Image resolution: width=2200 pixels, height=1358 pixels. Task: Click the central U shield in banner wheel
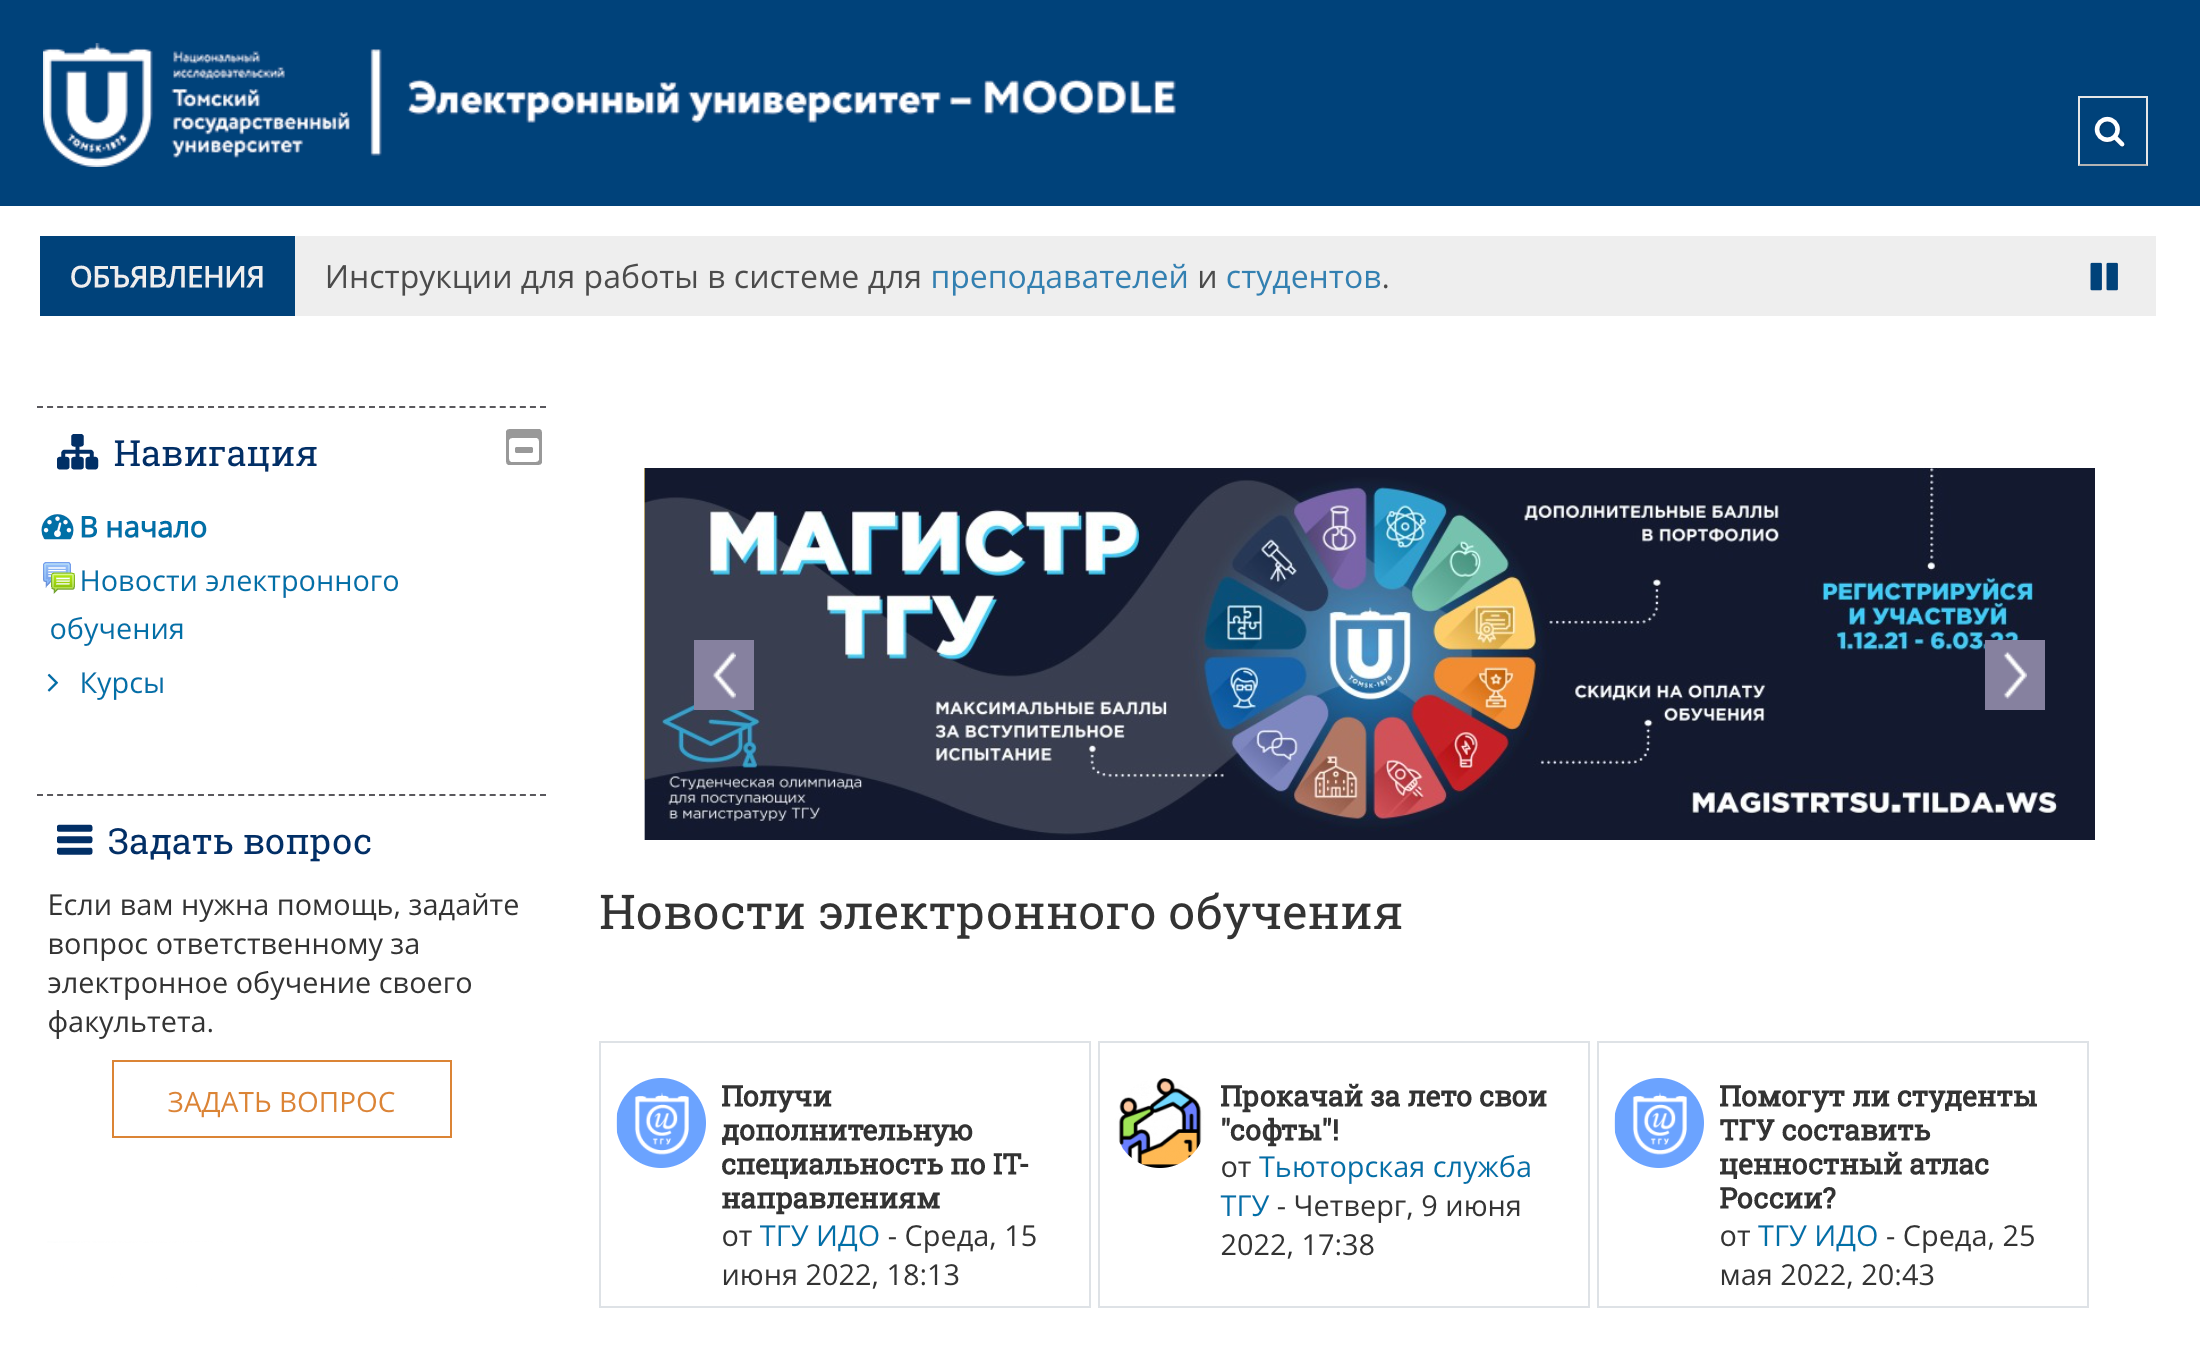point(1369,653)
